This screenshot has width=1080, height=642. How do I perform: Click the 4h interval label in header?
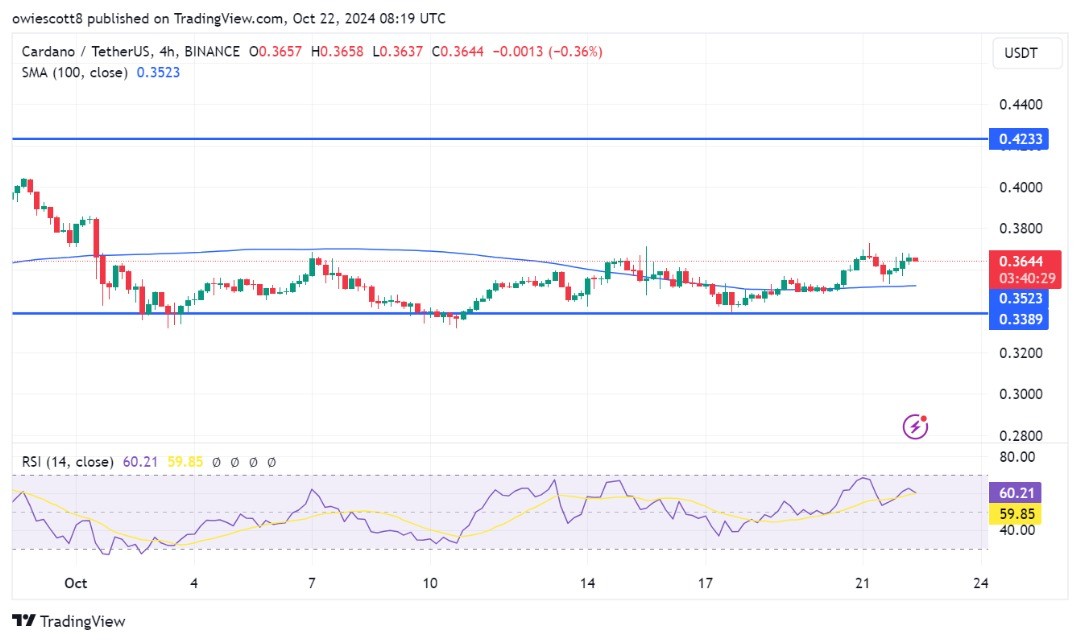(x=167, y=51)
